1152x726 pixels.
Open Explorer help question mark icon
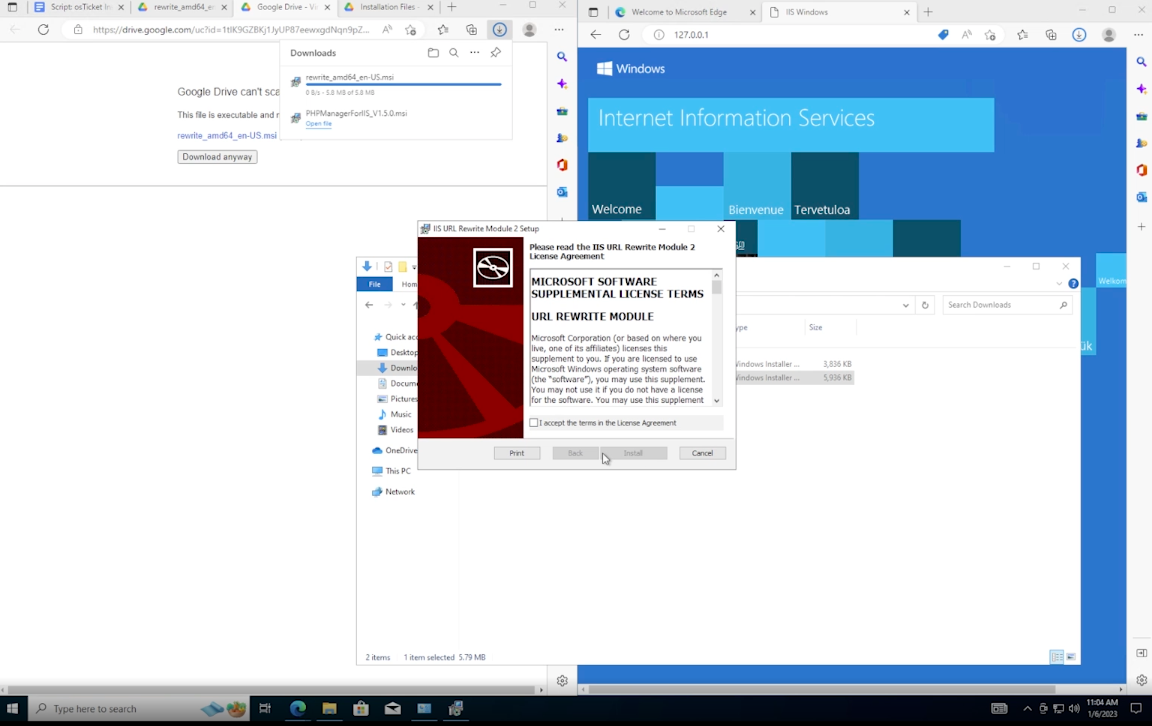(1073, 284)
